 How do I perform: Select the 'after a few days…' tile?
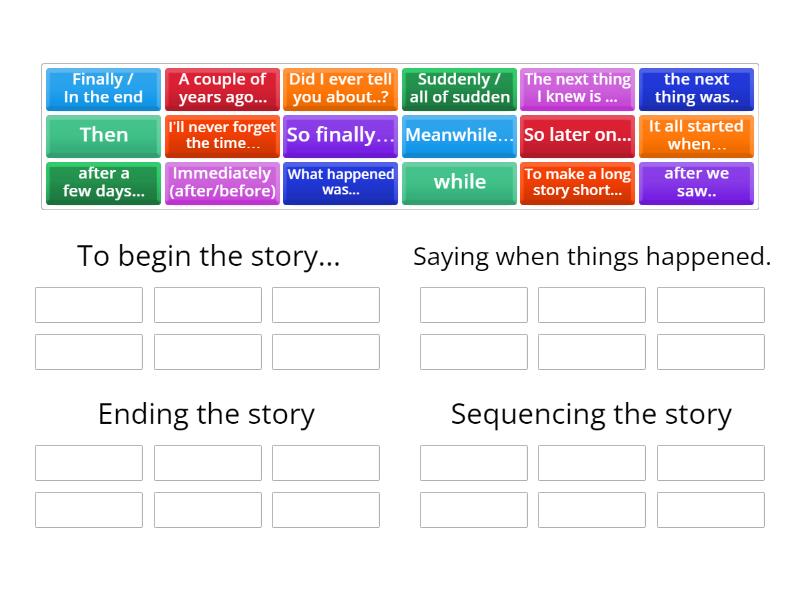click(x=103, y=183)
